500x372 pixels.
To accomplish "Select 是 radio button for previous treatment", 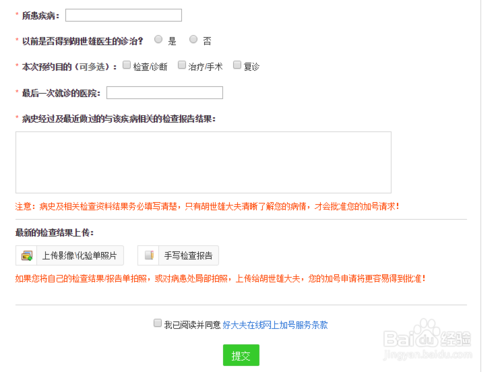I will click(x=158, y=39).
